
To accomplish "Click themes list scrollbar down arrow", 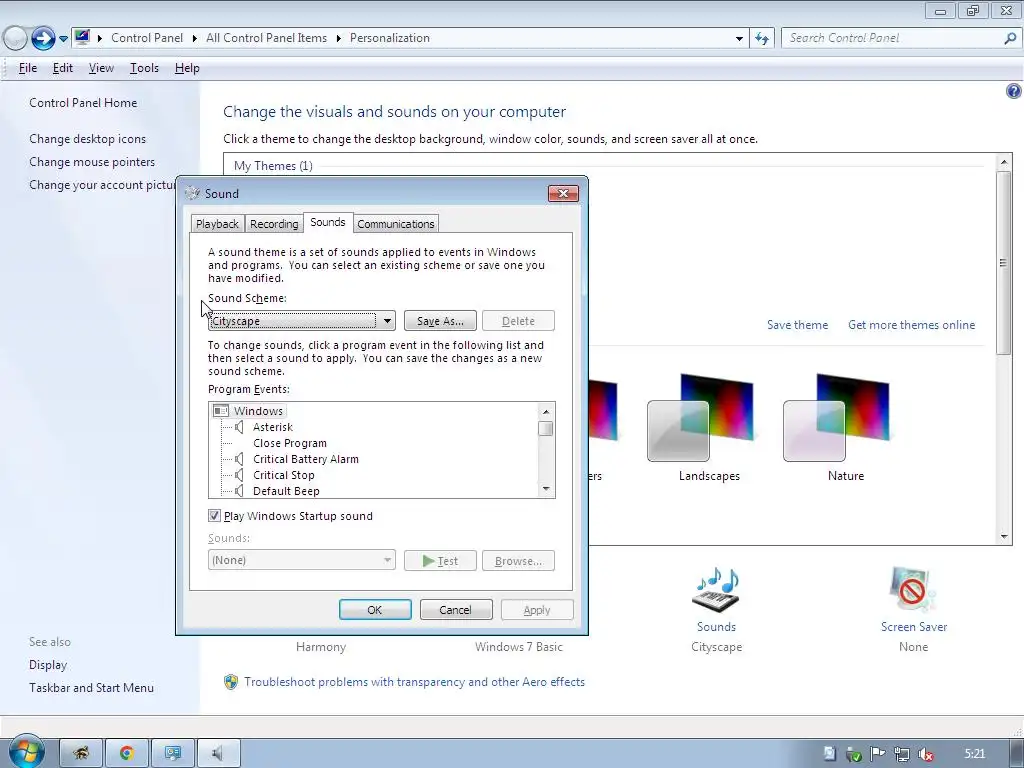I will click(x=1004, y=537).
